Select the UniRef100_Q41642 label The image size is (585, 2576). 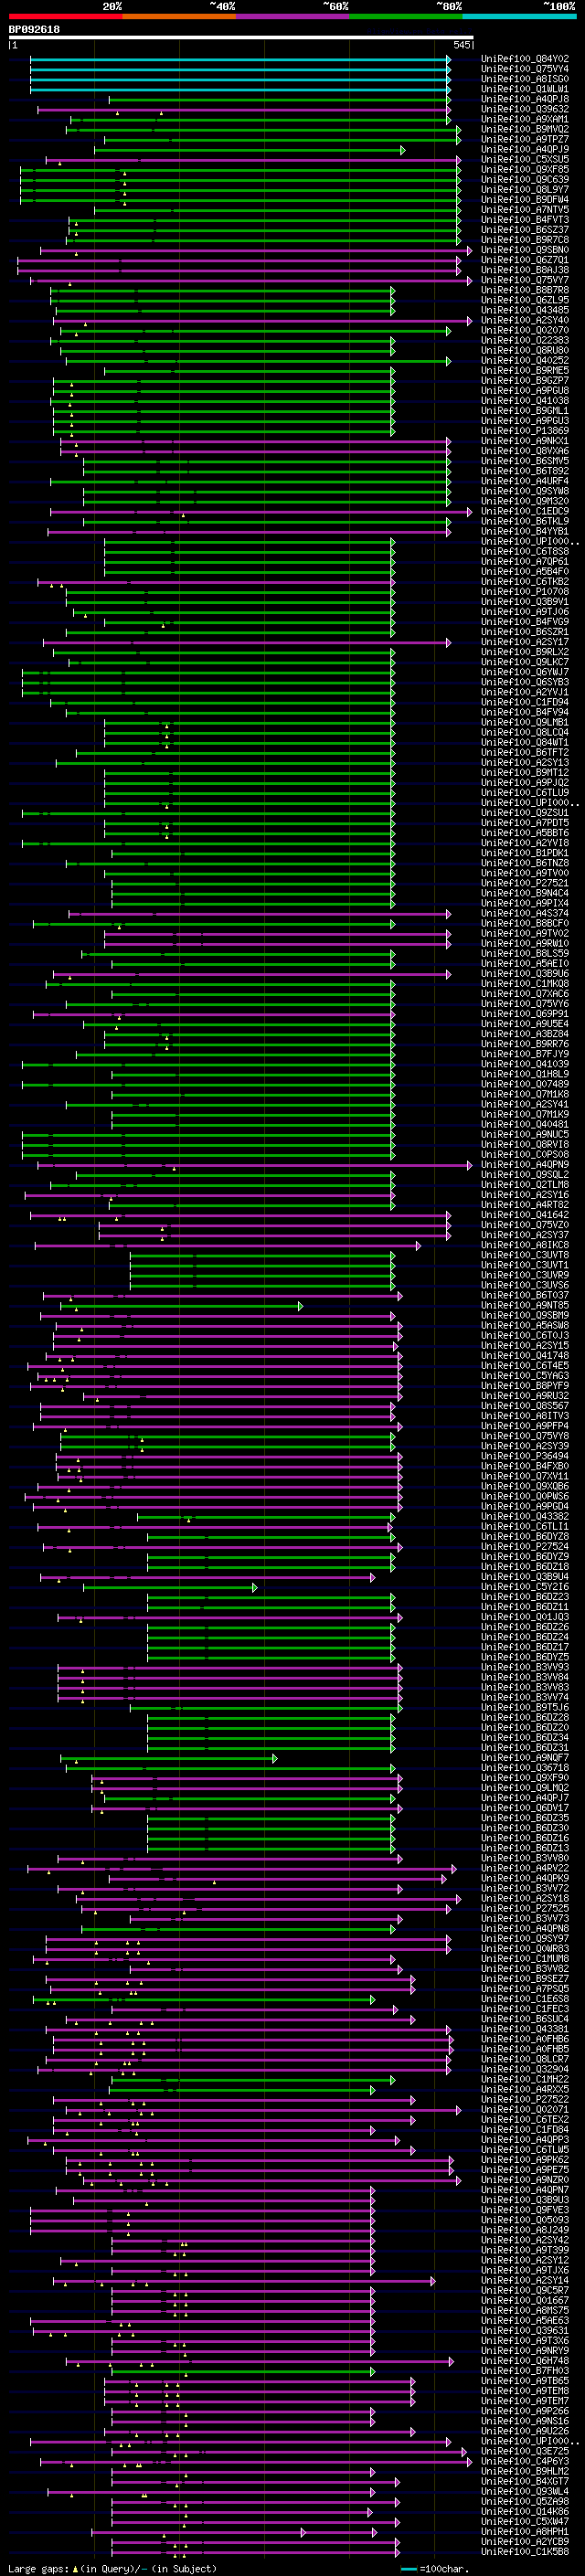point(525,1215)
